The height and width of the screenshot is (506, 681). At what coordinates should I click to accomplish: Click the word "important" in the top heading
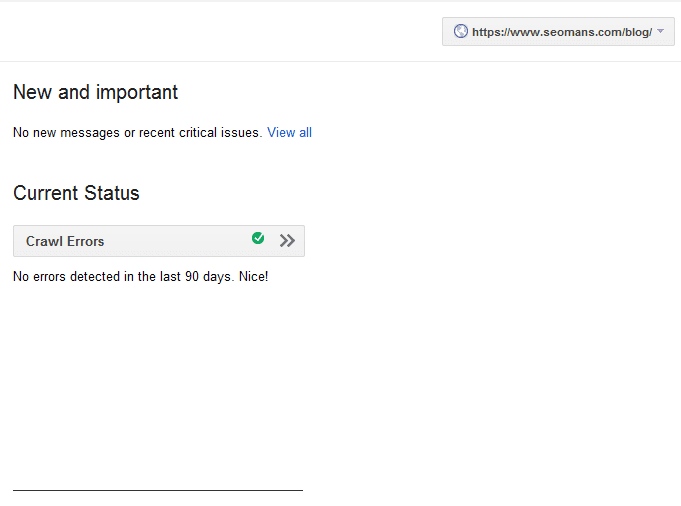pos(137,92)
